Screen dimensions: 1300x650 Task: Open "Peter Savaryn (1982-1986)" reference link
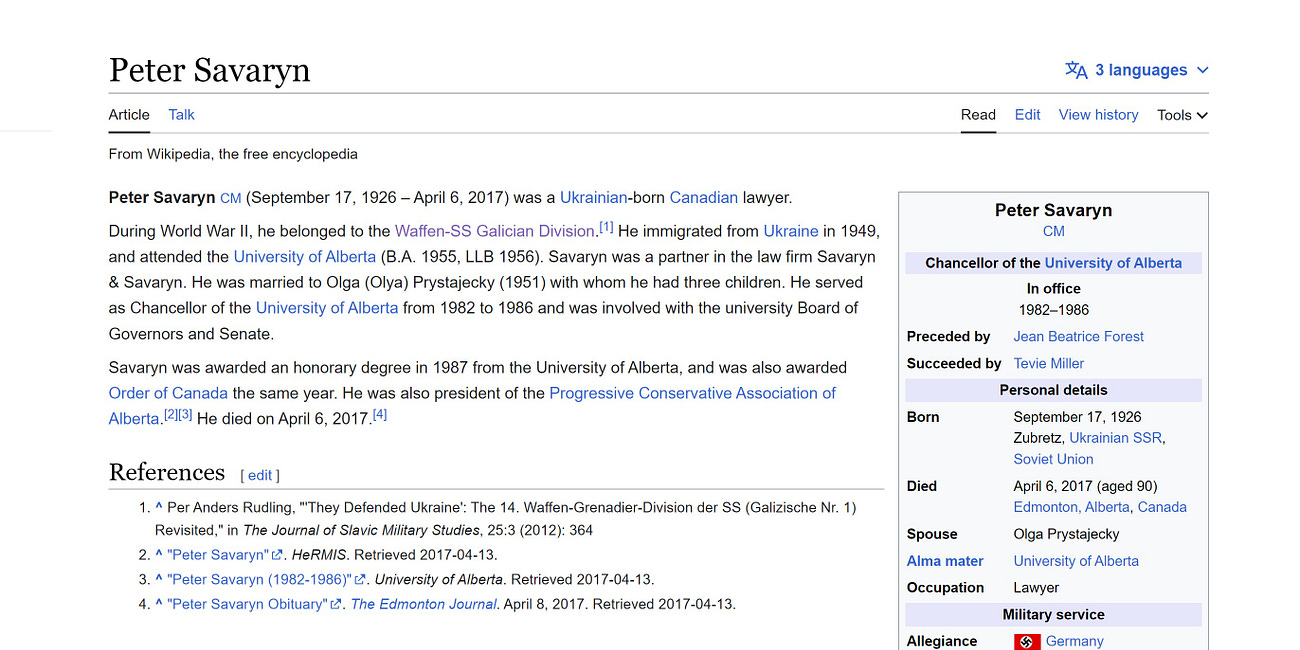tap(259, 579)
